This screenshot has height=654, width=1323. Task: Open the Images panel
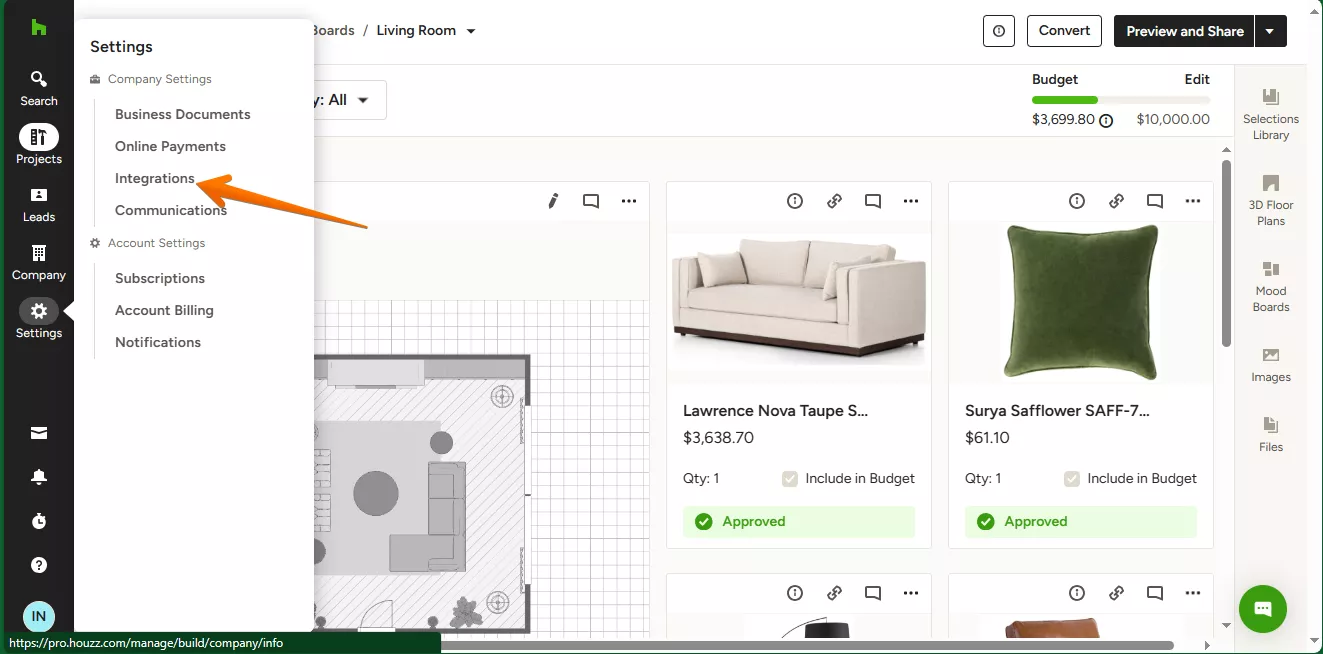tap(1271, 364)
